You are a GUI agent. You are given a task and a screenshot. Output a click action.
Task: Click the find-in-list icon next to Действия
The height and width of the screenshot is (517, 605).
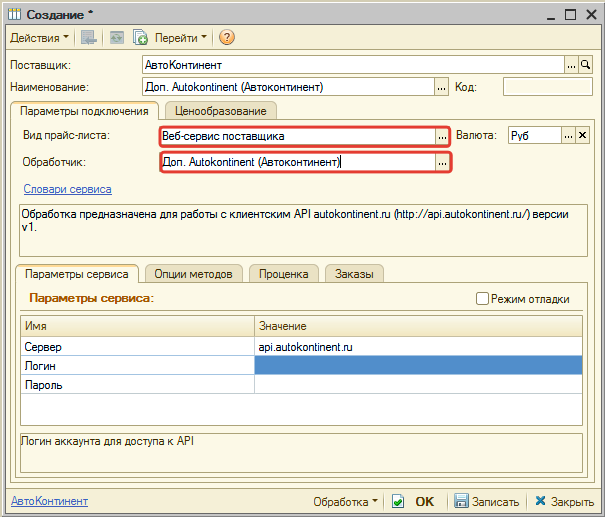[88, 37]
